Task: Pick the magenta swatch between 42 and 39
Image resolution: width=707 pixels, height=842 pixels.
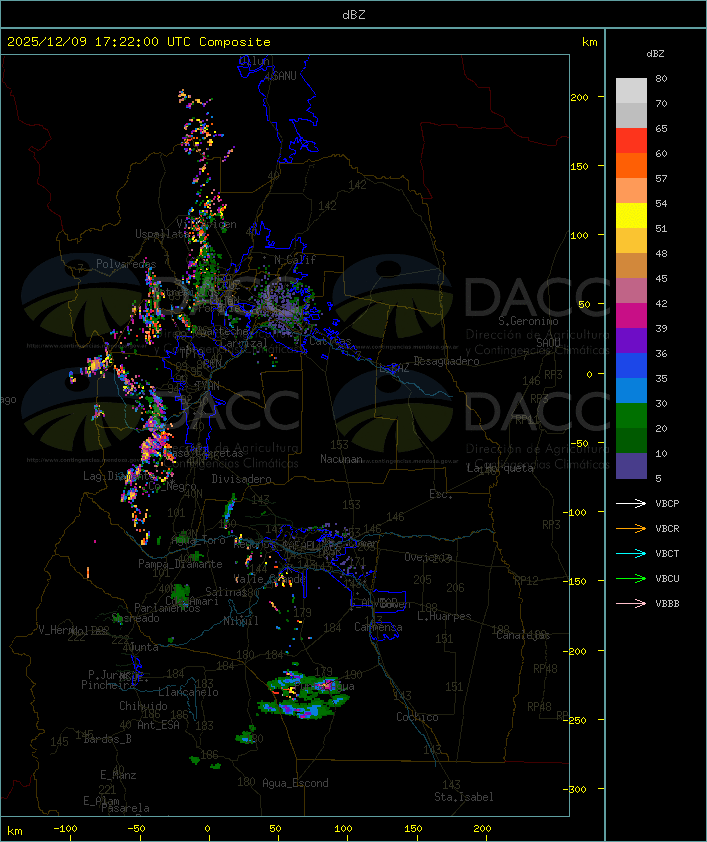Action: (631, 315)
